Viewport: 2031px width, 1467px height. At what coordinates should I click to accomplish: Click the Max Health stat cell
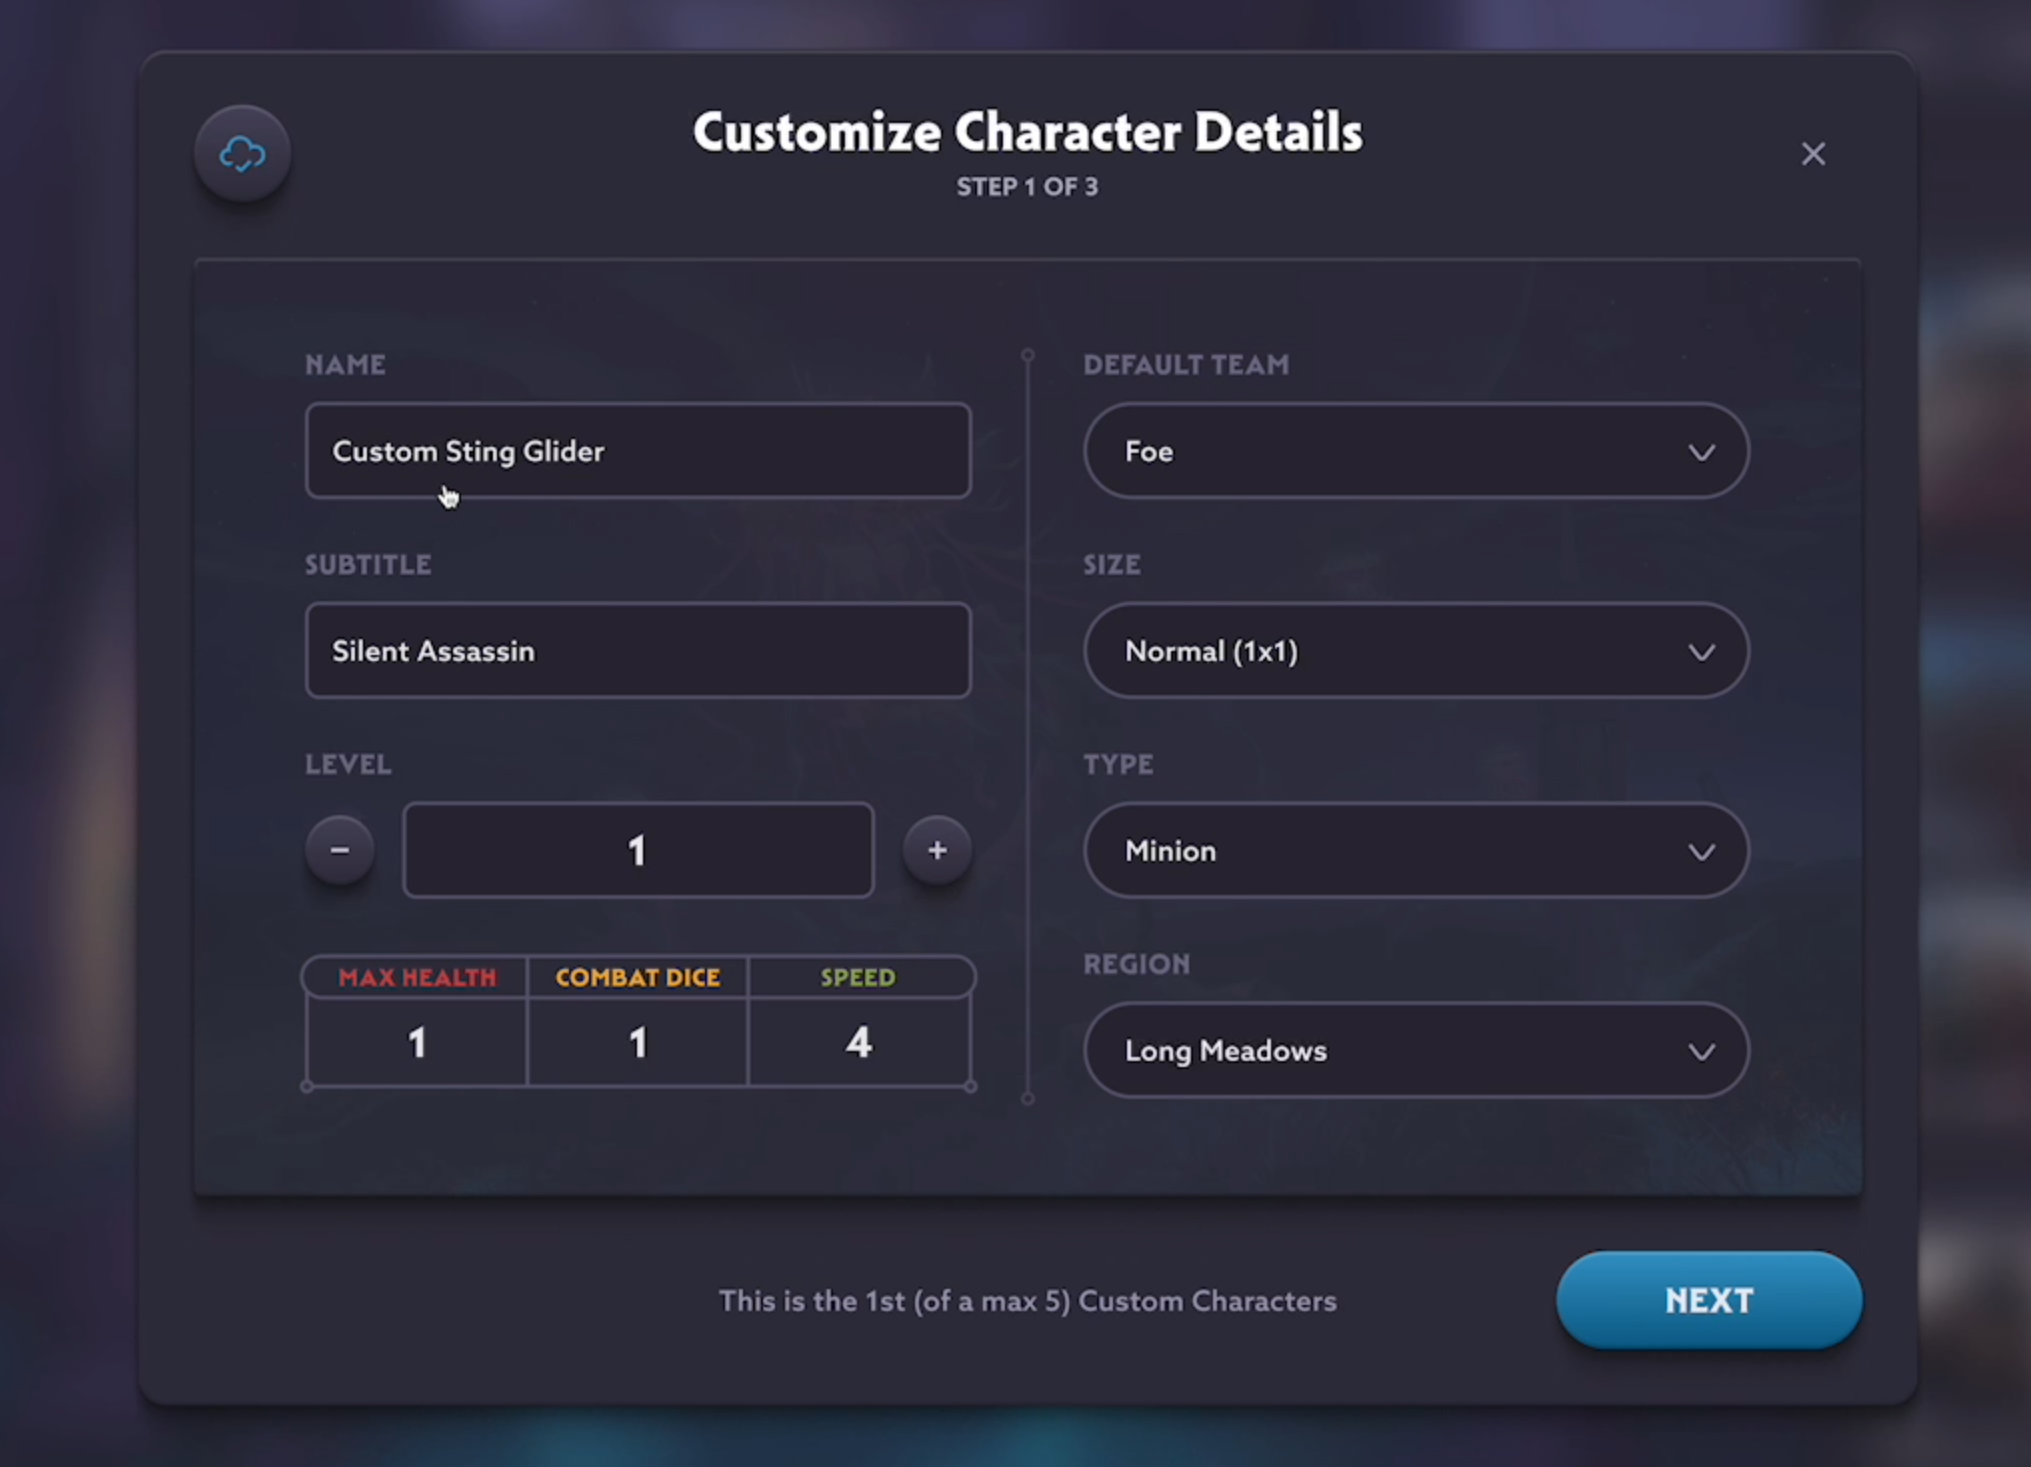pos(416,1042)
